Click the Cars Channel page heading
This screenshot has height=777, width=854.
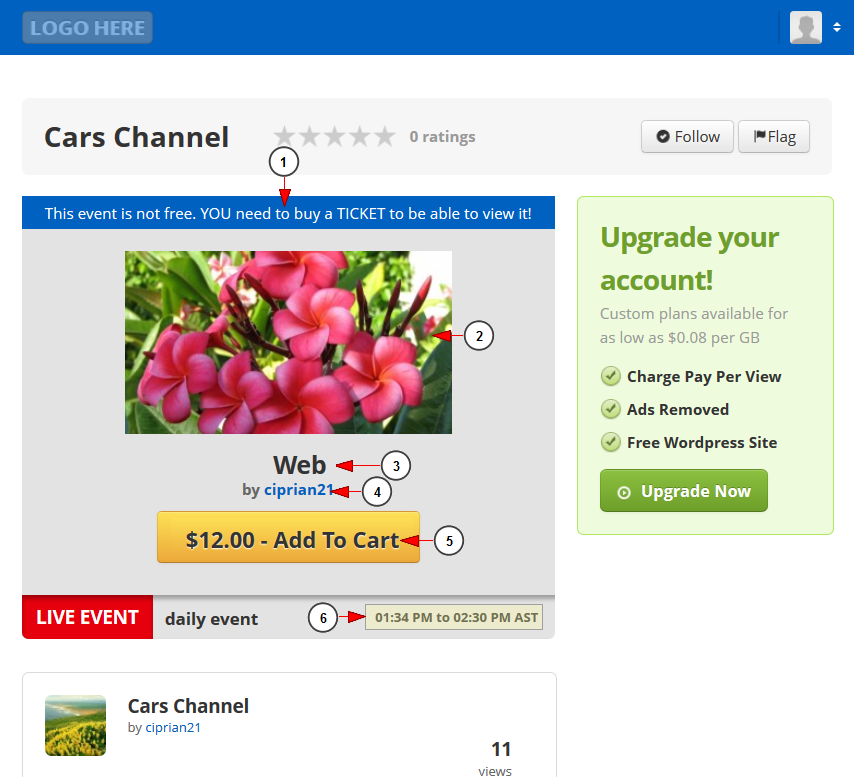point(136,137)
